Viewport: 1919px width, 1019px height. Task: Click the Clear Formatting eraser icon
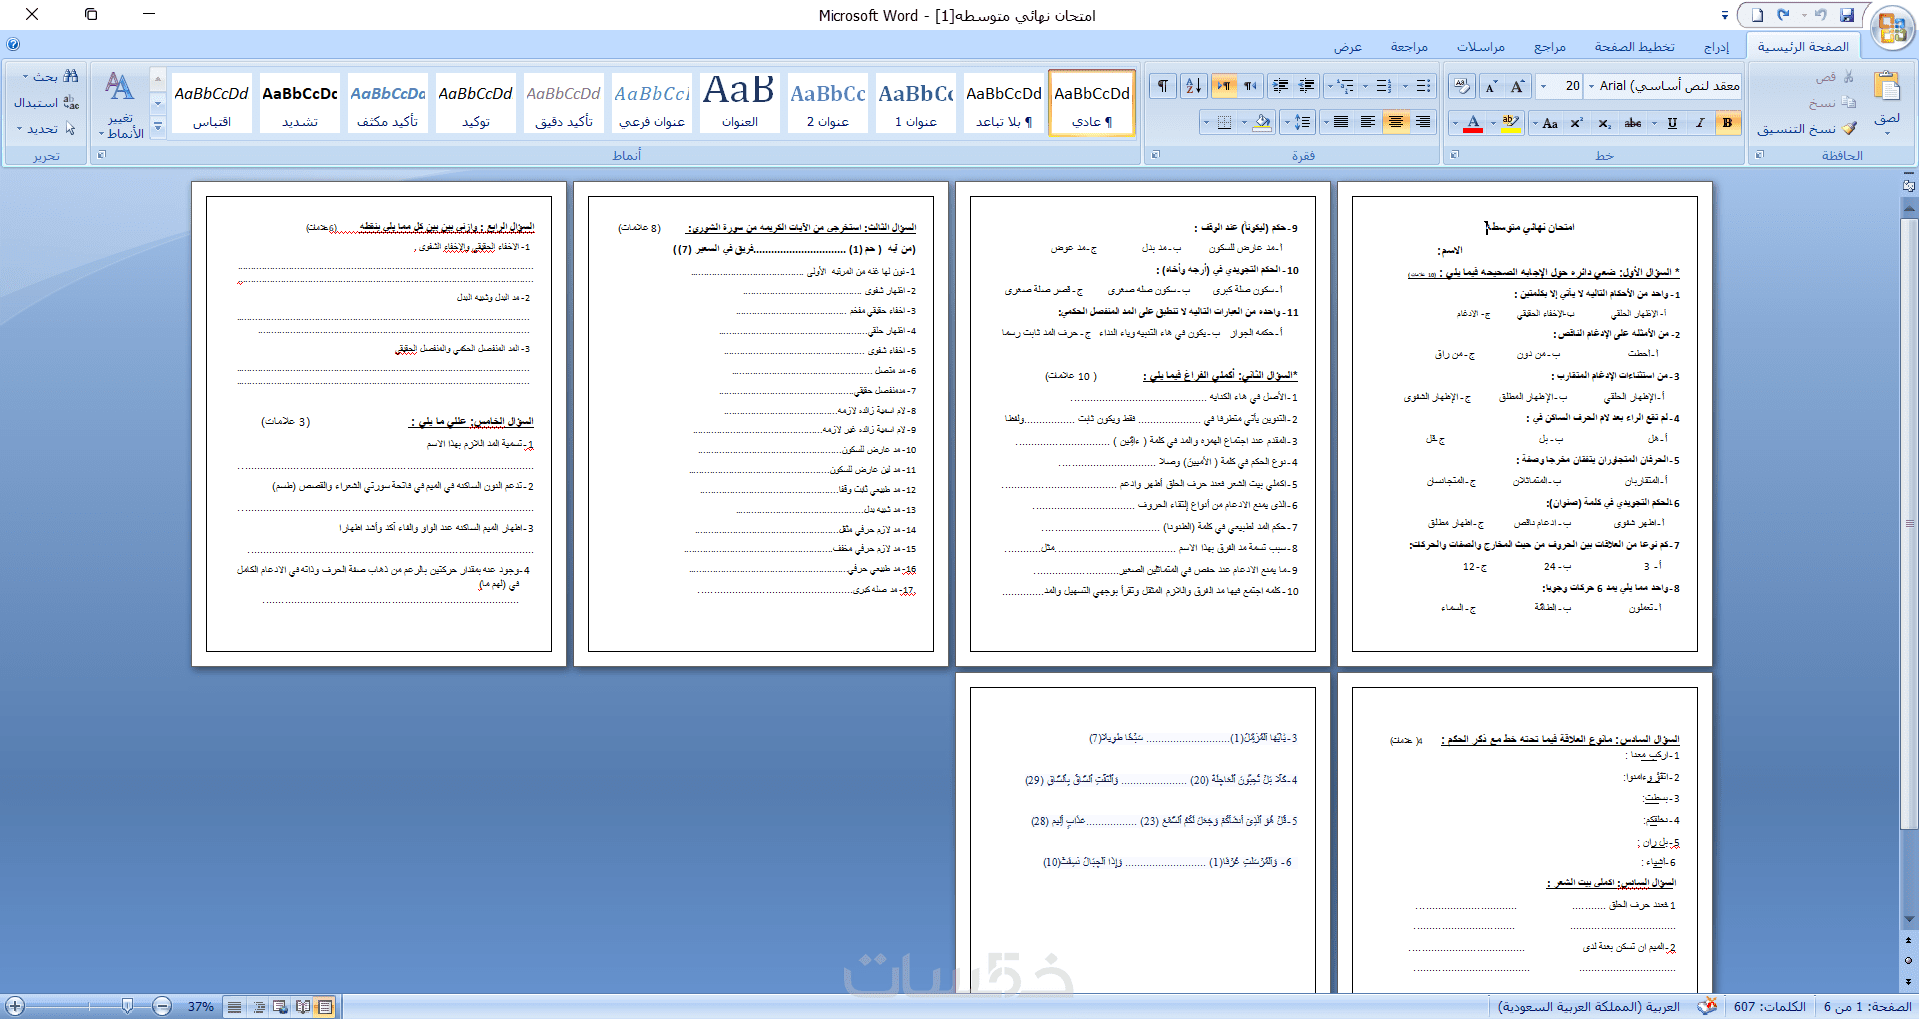click(x=1462, y=86)
